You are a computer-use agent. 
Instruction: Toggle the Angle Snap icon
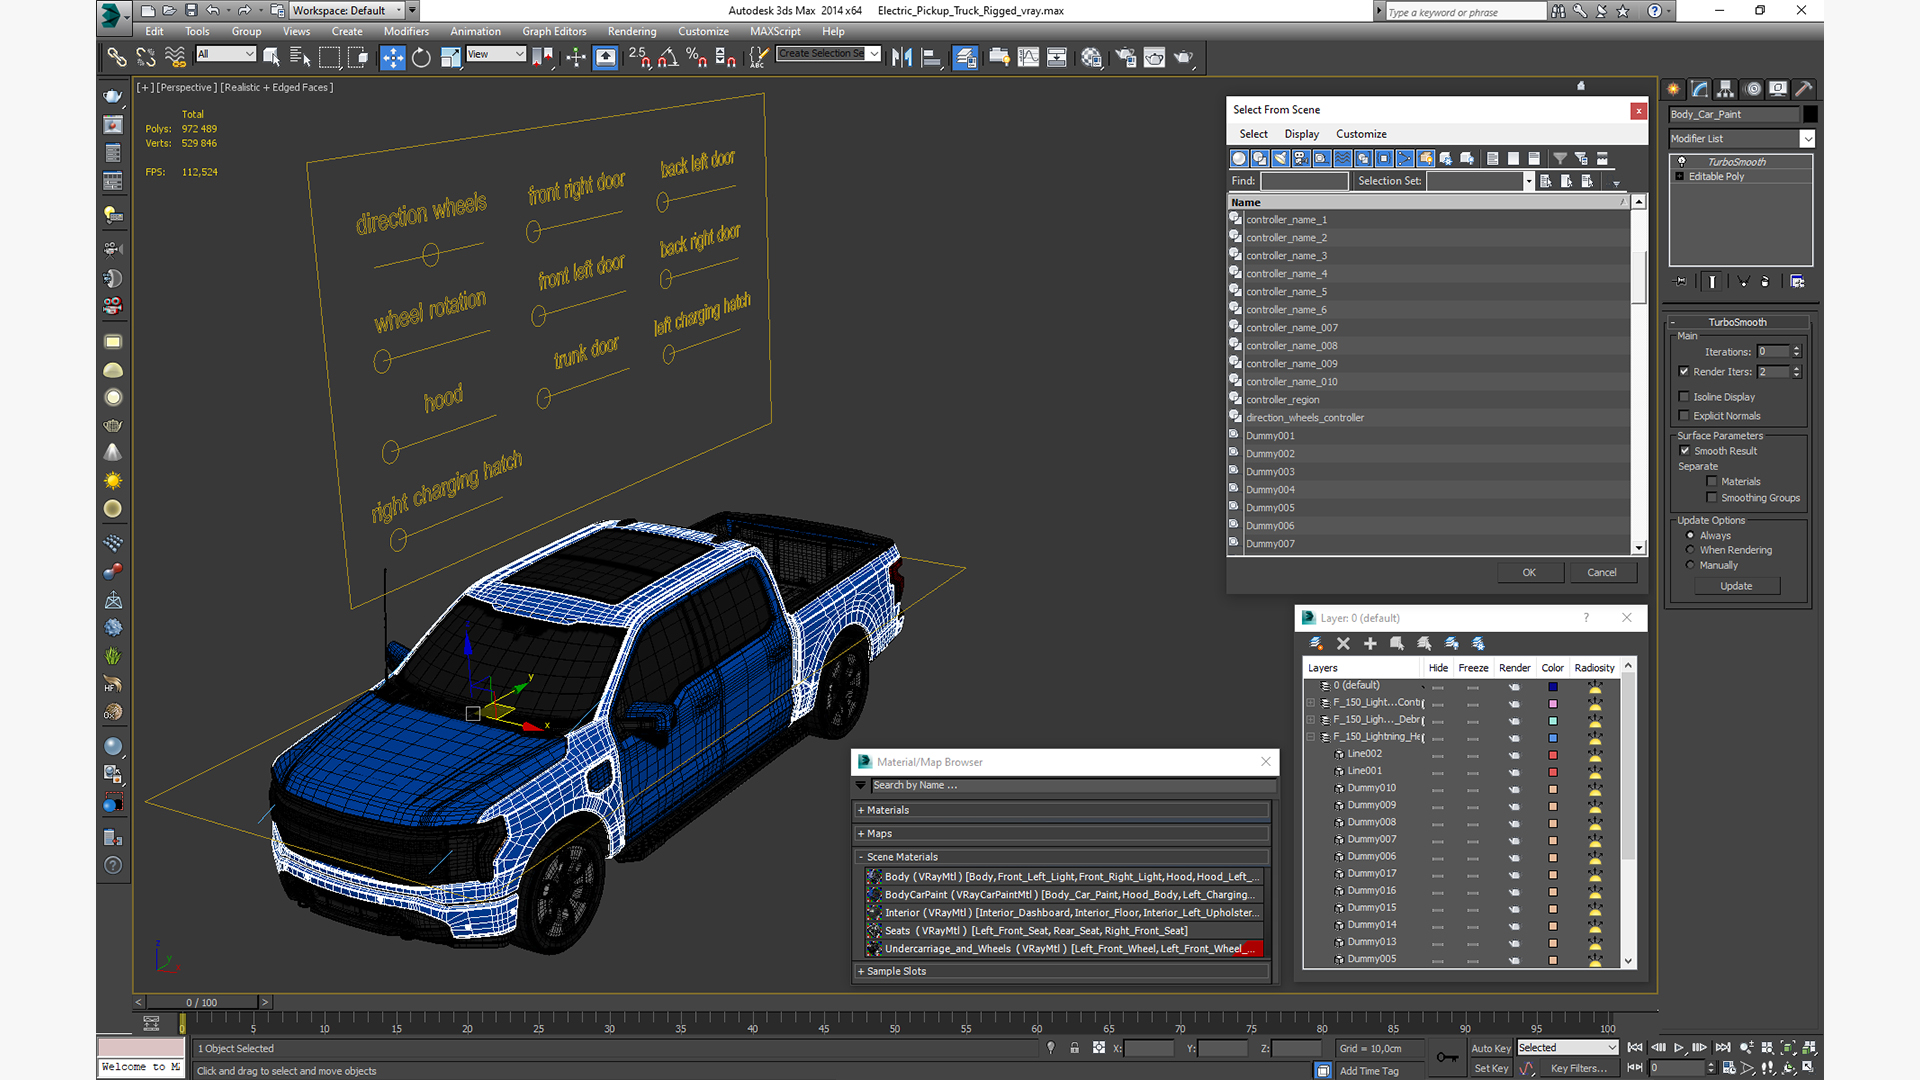pyautogui.click(x=668, y=57)
